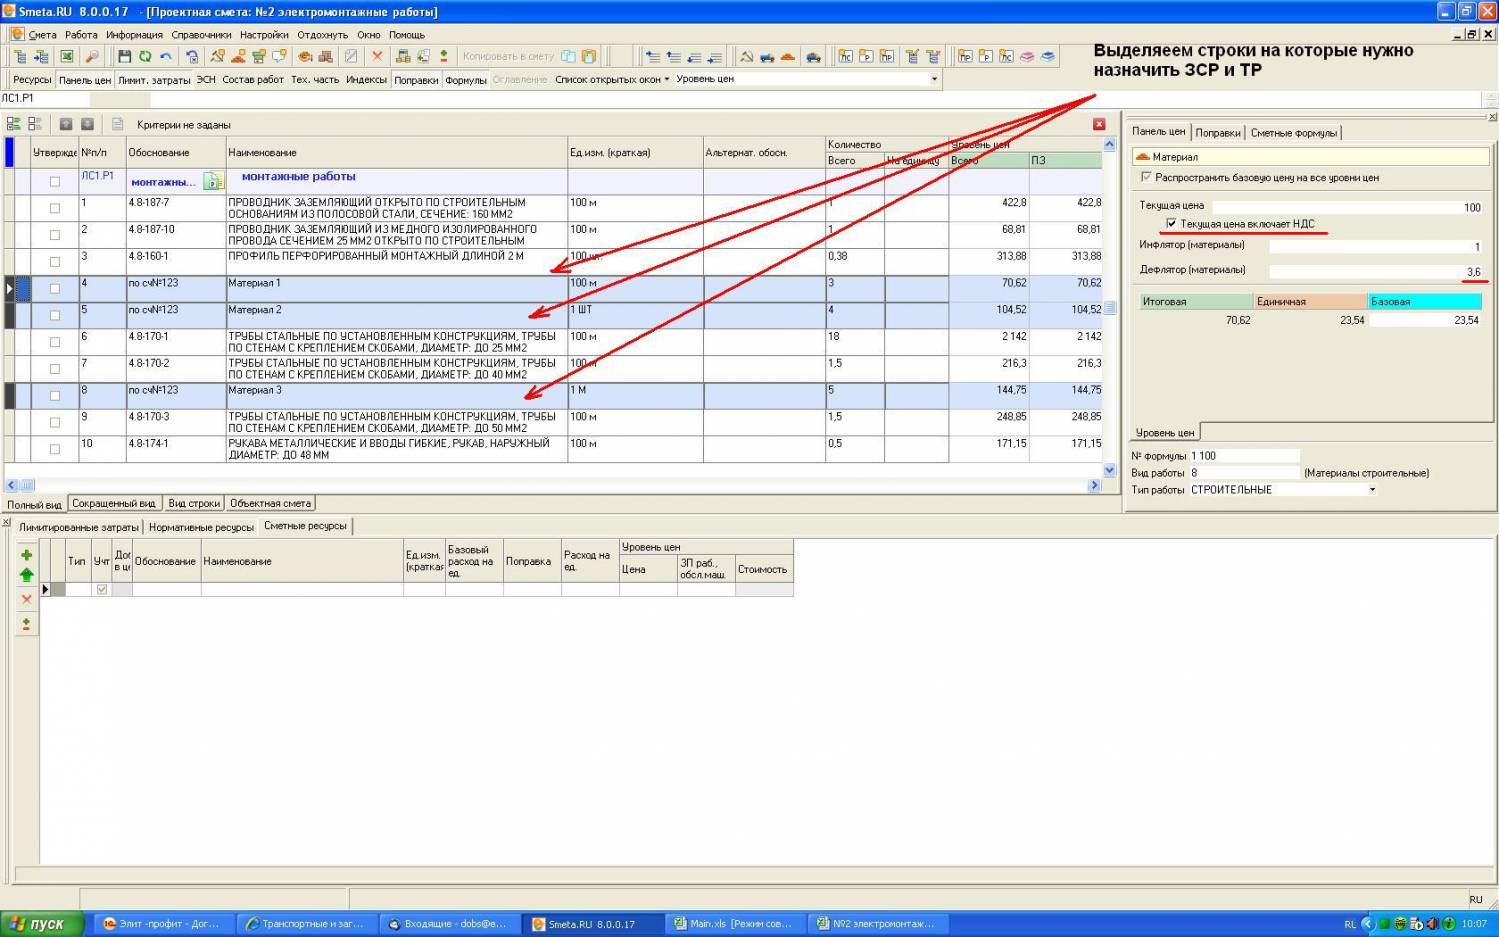Screen dimensions: 1499x937
Task: Click the table's horizontal scrollbar right arrow
Action: click(x=1093, y=485)
